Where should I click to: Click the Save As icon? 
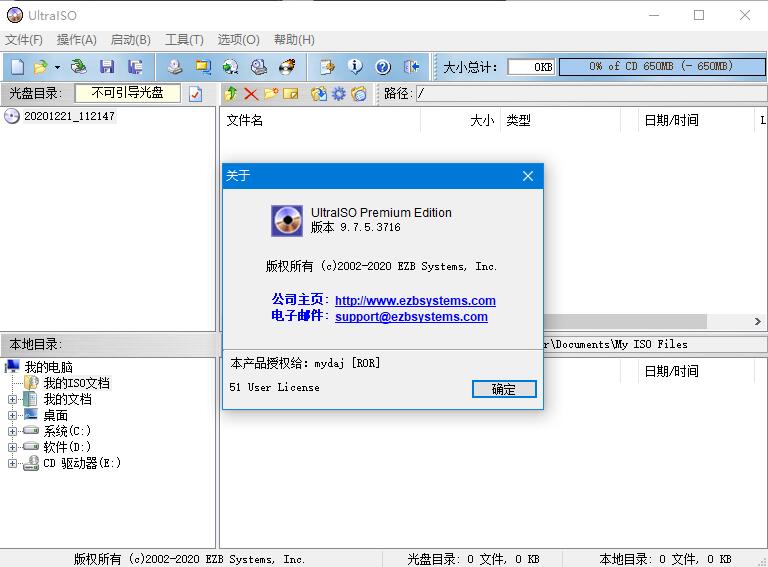pos(135,67)
